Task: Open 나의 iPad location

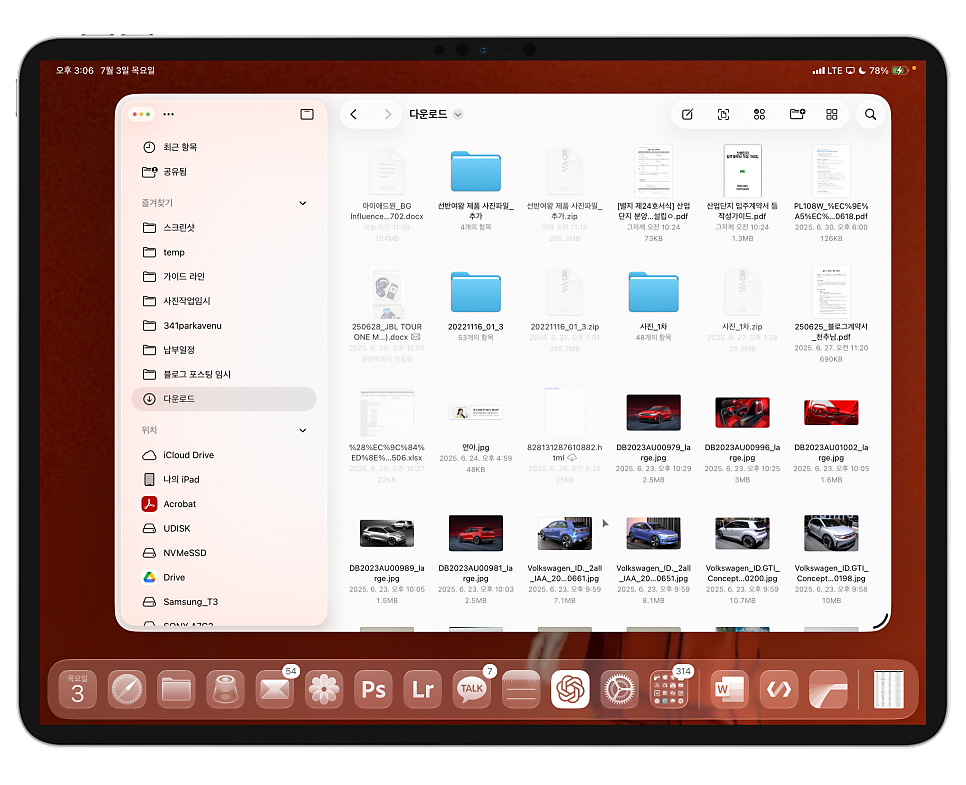Action: click(224, 479)
